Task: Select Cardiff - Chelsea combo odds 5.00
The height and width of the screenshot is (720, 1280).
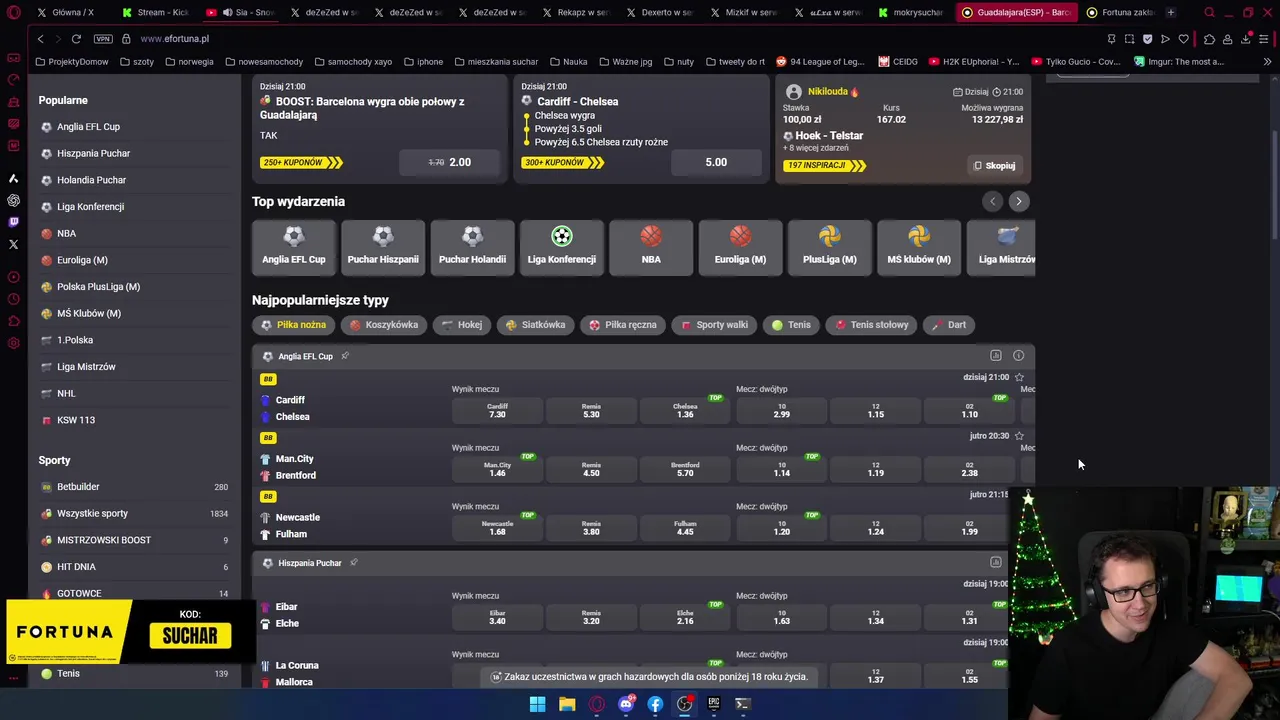Action: point(716,162)
